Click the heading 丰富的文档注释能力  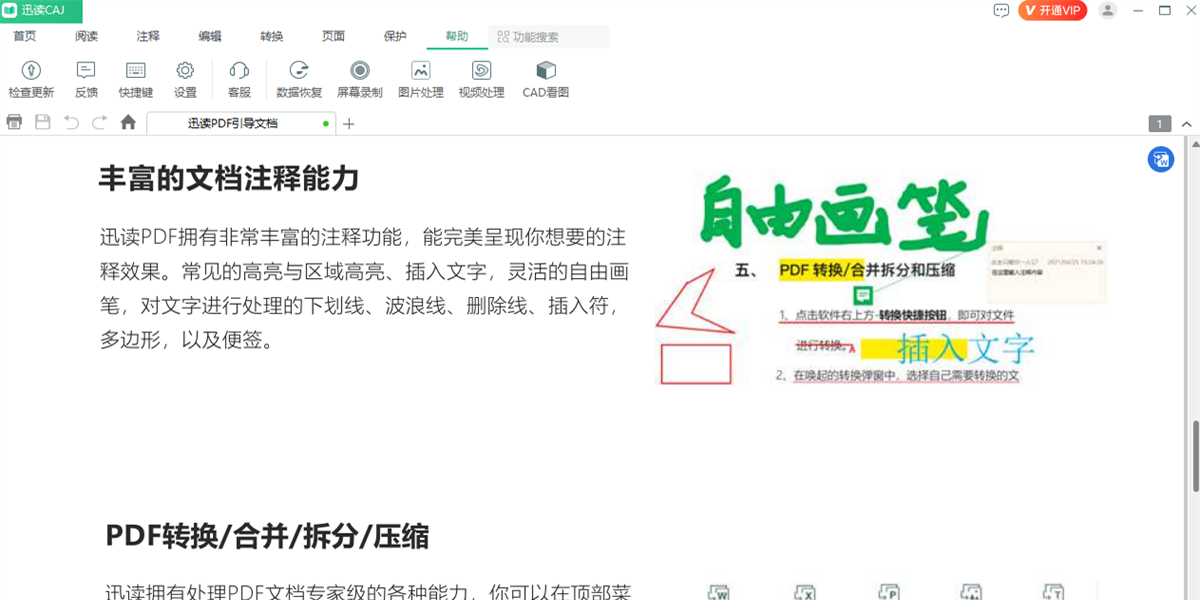coord(229,179)
